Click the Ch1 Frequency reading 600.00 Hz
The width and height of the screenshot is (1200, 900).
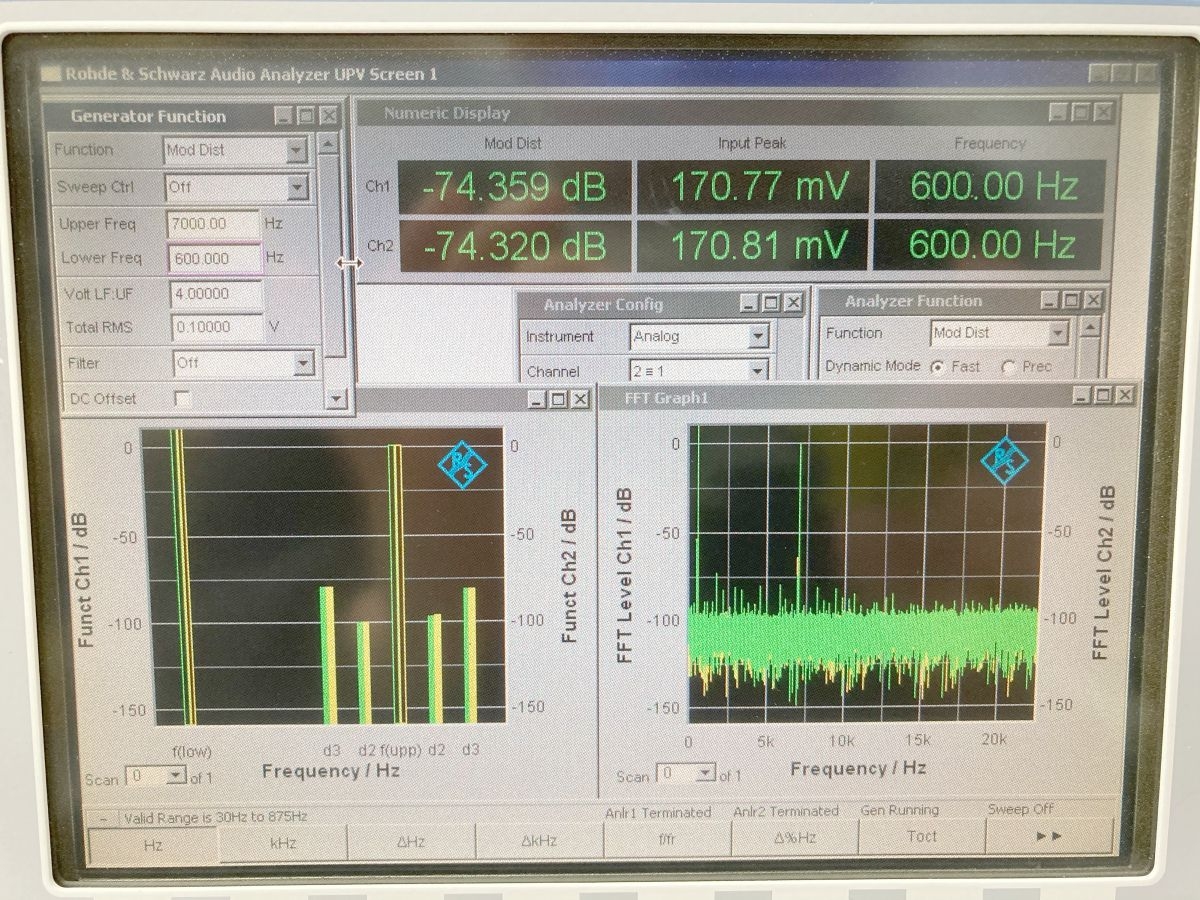coord(992,185)
